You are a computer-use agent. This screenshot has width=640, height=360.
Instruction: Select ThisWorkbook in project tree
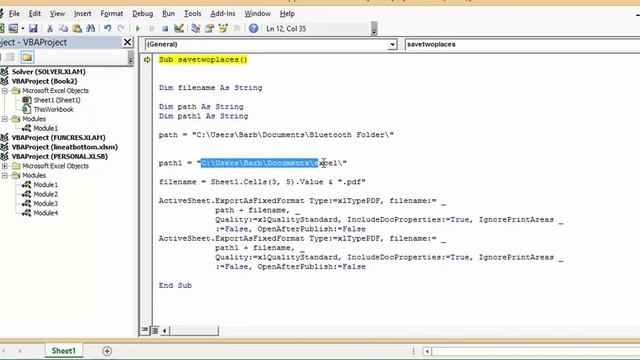point(53,109)
